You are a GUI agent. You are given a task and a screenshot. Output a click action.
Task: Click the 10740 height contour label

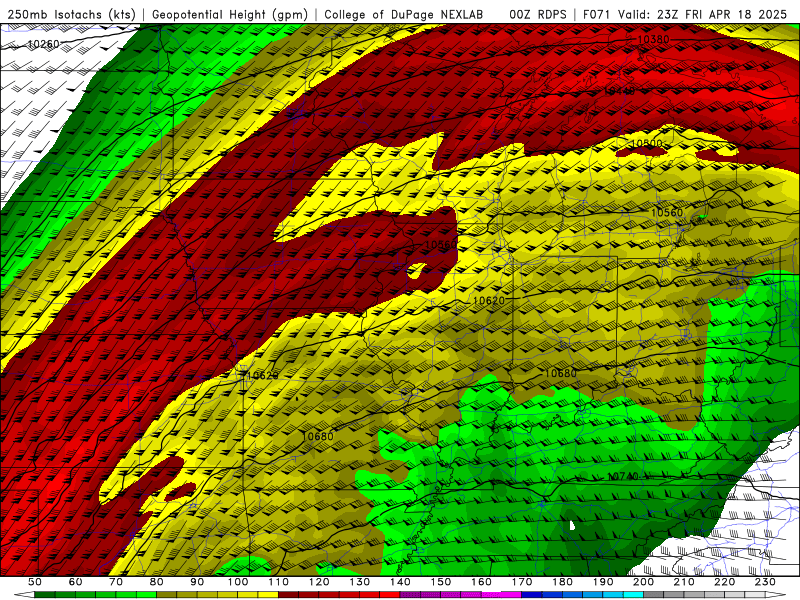(x=623, y=476)
